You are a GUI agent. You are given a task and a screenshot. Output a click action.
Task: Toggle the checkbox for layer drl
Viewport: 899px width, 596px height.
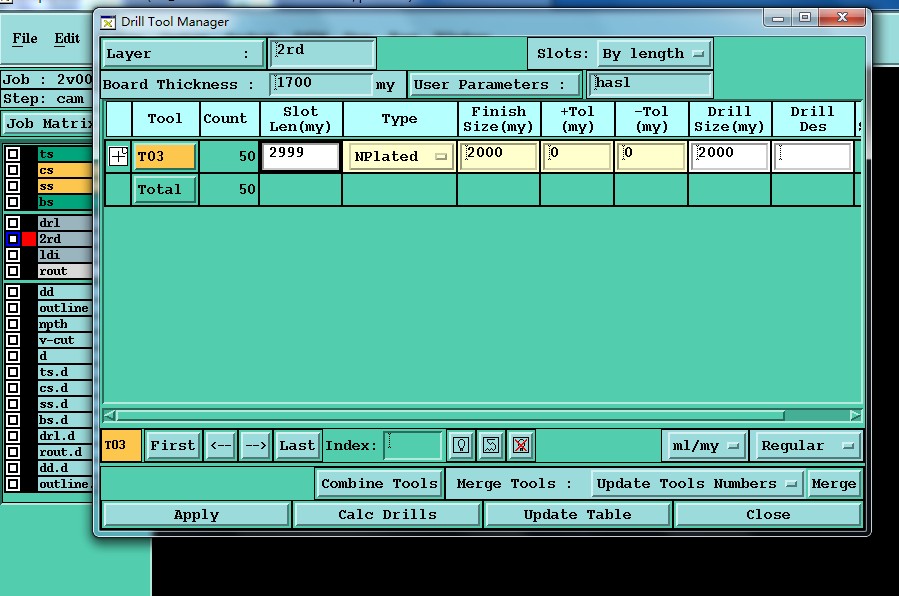pos(13,222)
